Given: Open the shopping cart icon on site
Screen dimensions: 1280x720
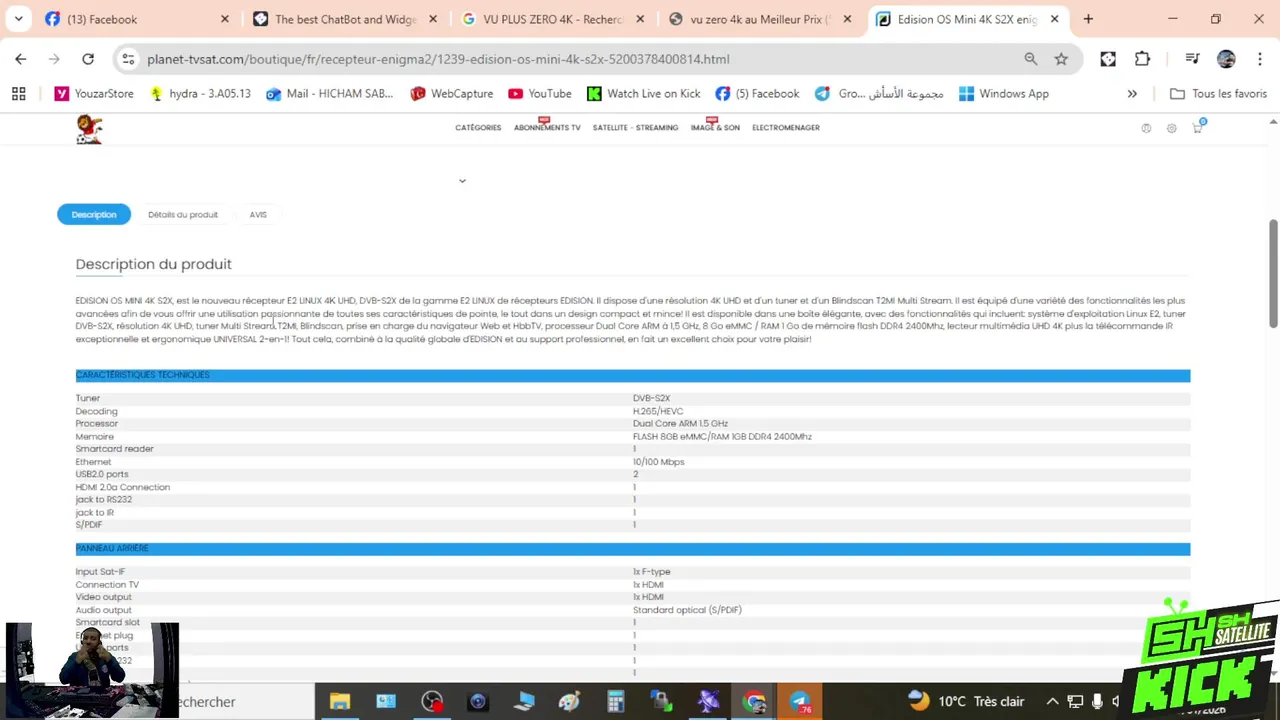Looking at the screenshot, I should (x=1197, y=127).
